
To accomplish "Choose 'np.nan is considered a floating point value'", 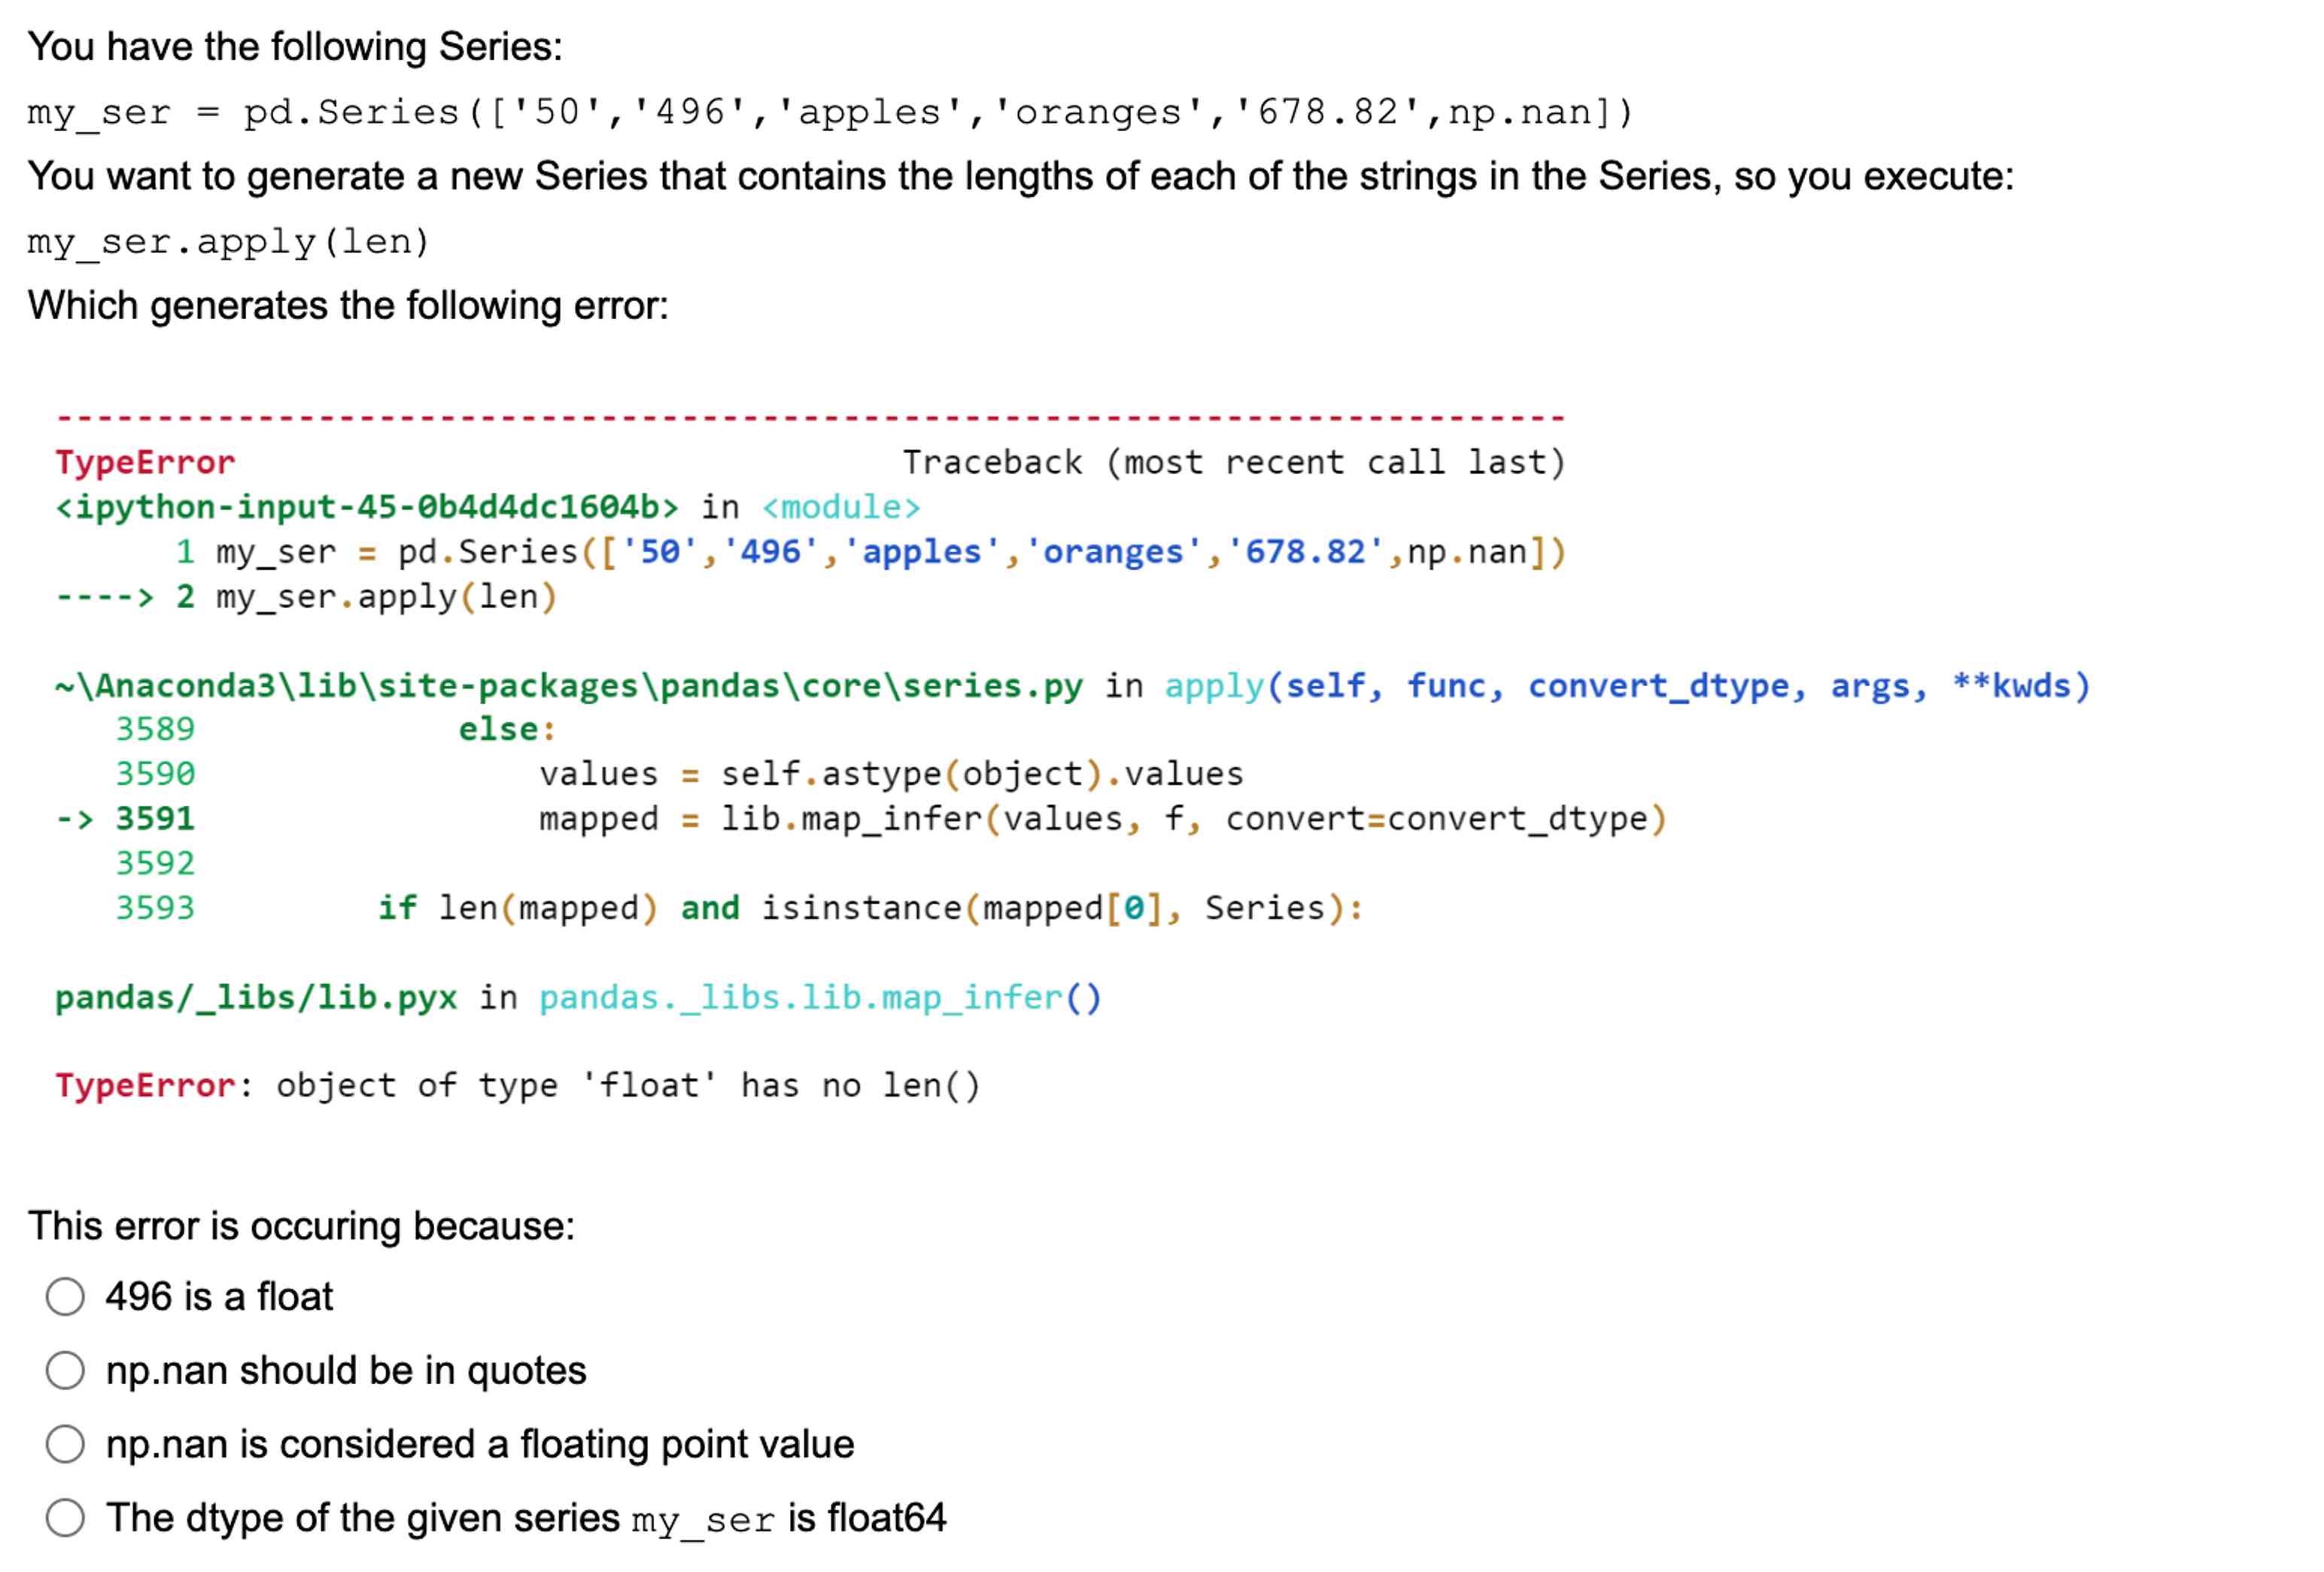I will pyautogui.click(x=65, y=1444).
